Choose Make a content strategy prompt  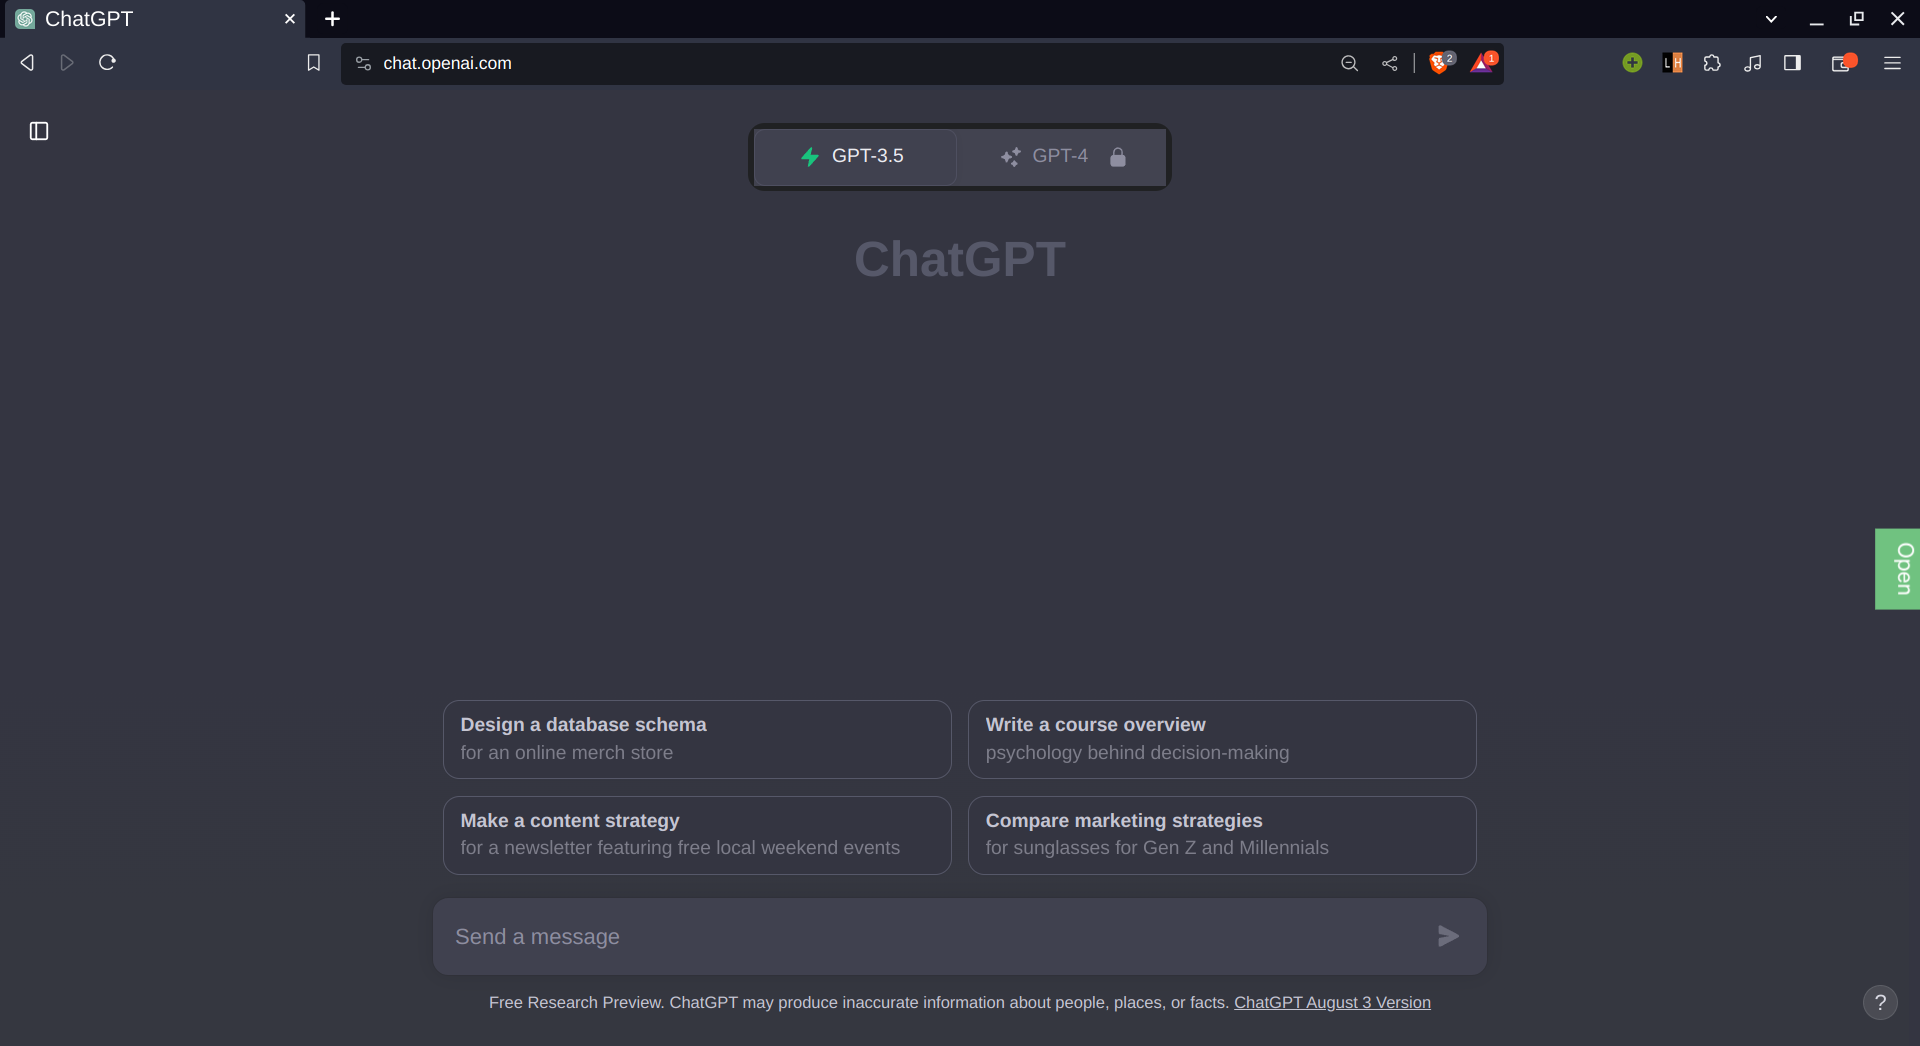(697, 835)
